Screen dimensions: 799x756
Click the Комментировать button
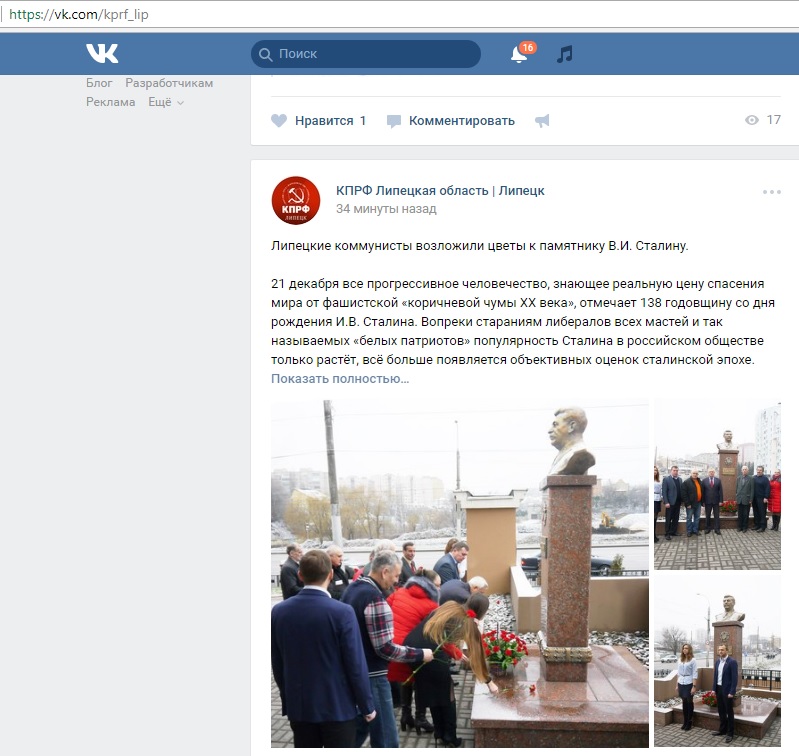pos(462,121)
